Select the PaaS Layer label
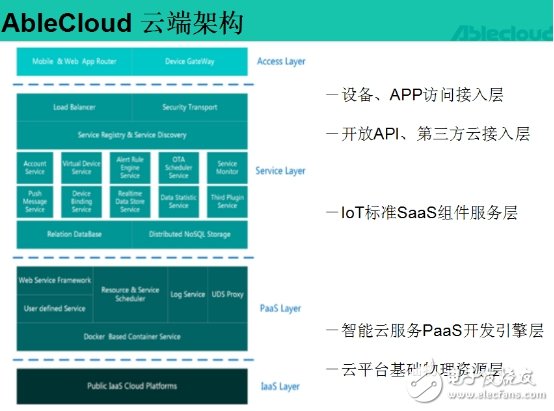554x411 pixels. coord(281,309)
